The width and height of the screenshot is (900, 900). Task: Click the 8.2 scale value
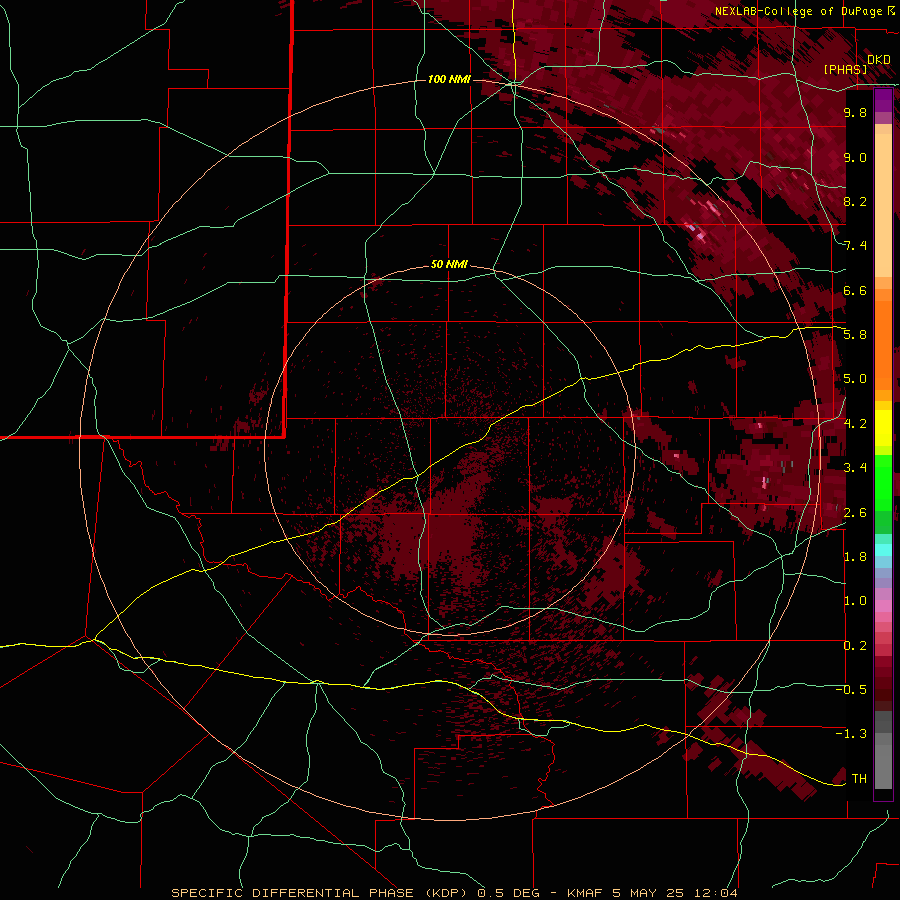coord(855,201)
